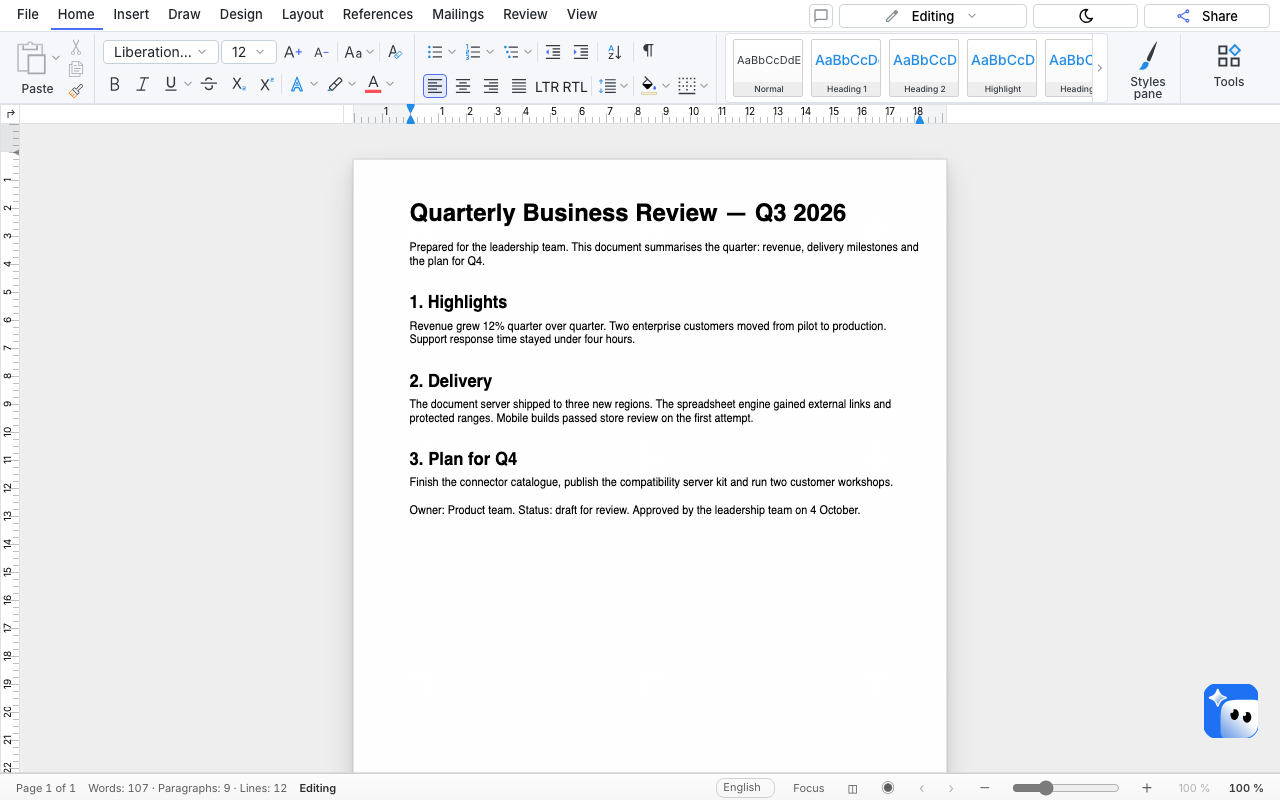The width and height of the screenshot is (1280, 800).
Task: Decrease font size with A- icon
Action: [321, 52]
